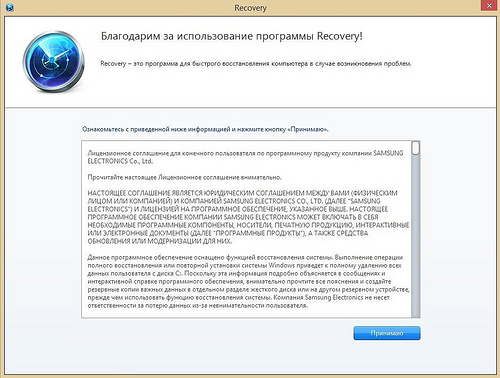Close the Recovery window
500x378 pixels.
(x=490, y=5)
